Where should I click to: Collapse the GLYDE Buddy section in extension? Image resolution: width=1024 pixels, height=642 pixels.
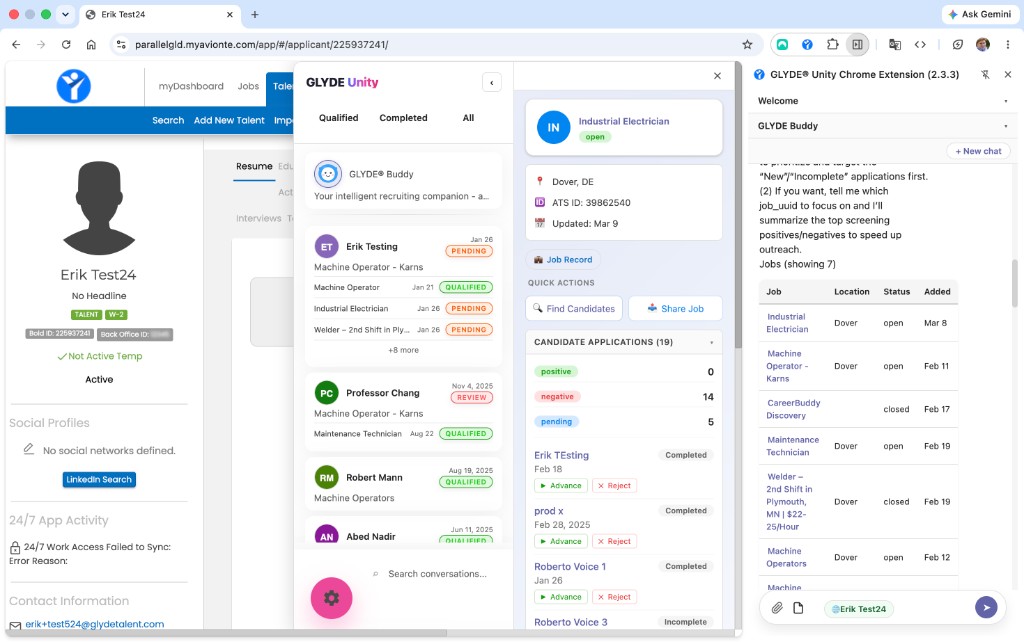1006,126
